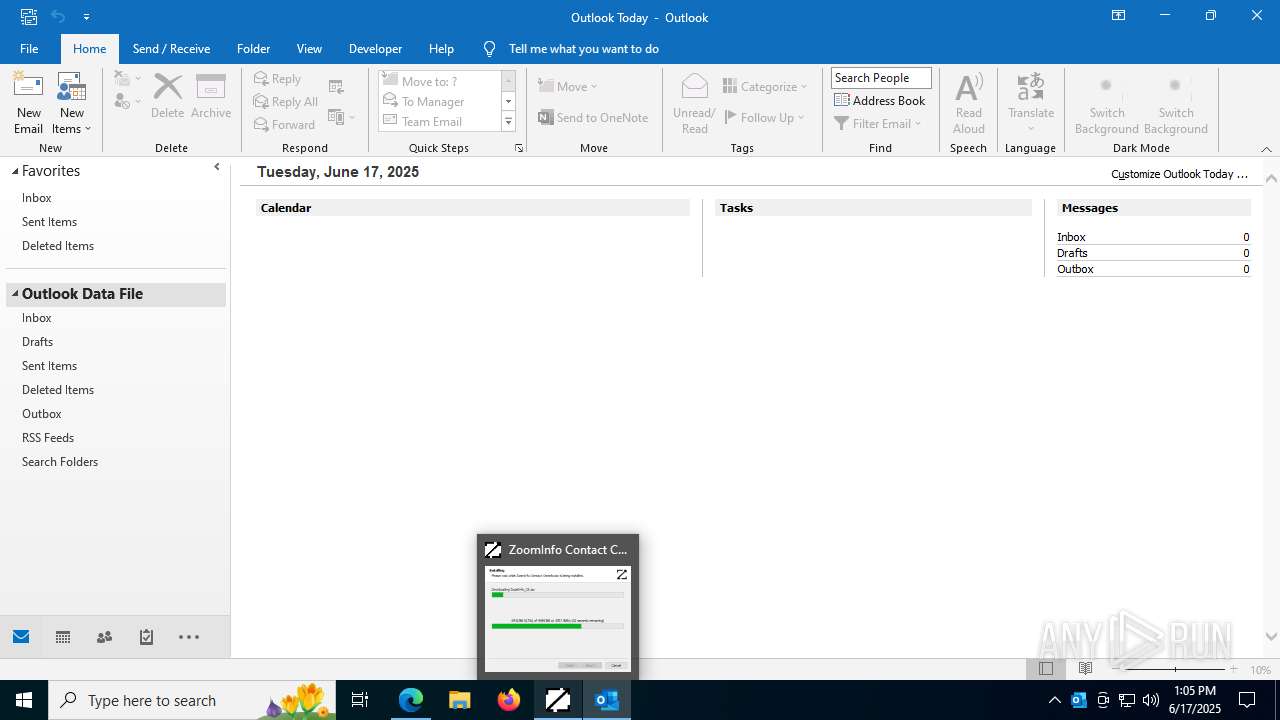Open Firefox from taskbar
Image resolution: width=1280 pixels, height=720 pixels.
click(x=509, y=700)
